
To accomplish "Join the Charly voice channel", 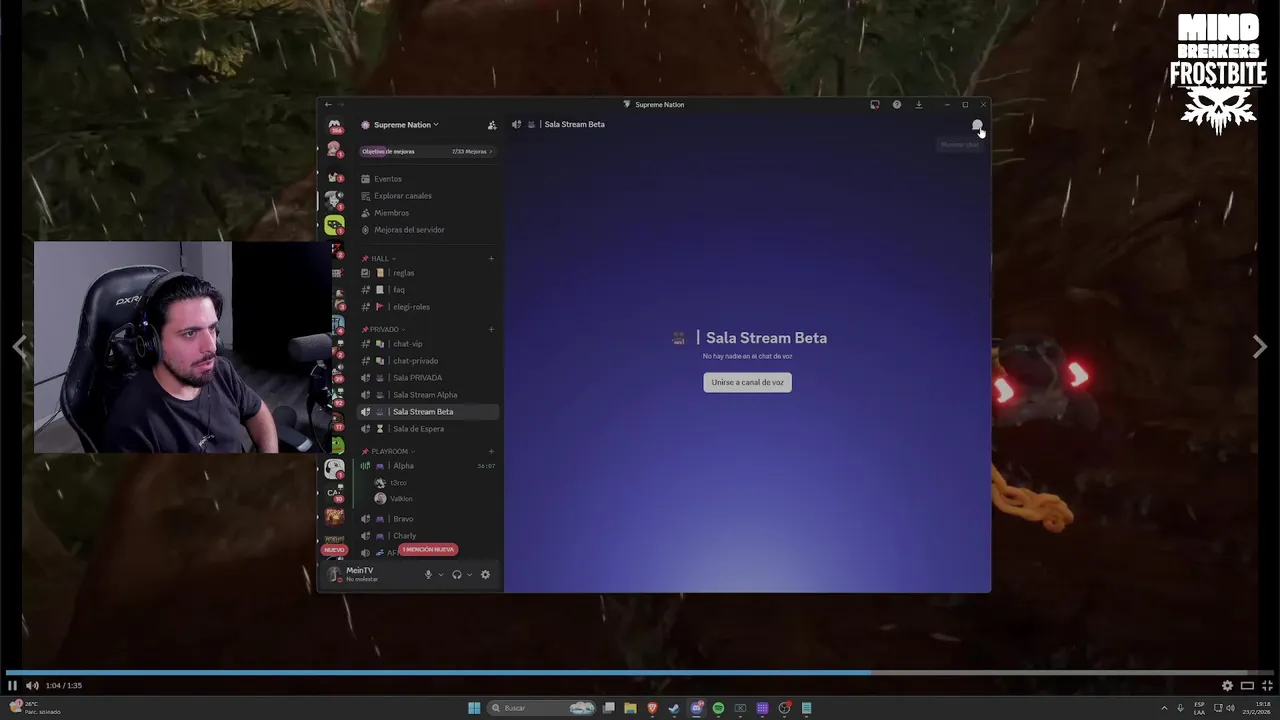I will pyautogui.click(x=428, y=536).
